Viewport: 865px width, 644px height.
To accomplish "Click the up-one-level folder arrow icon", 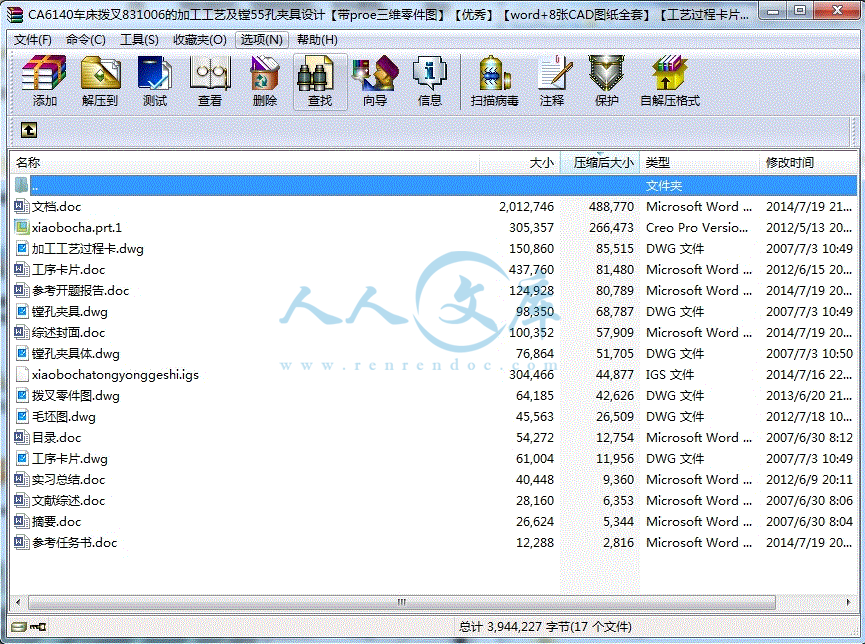I will (29, 130).
